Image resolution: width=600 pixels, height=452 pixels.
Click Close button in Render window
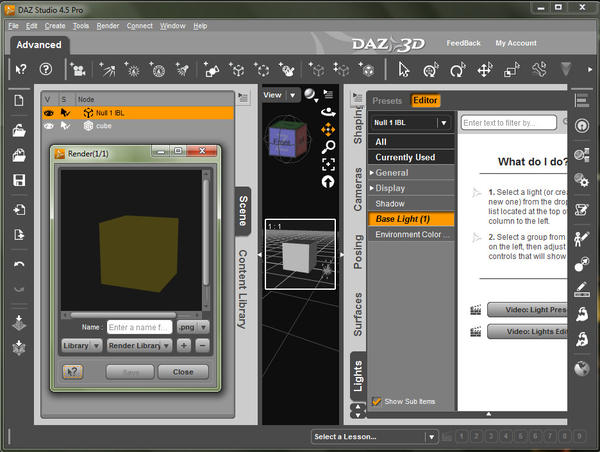[x=183, y=372]
